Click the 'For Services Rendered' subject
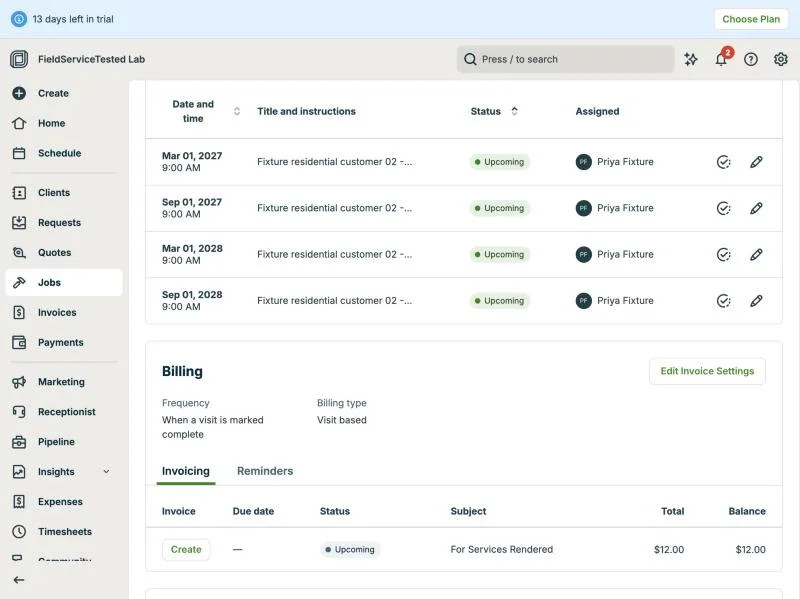This screenshot has width=800, height=599. pyautogui.click(x=502, y=550)
